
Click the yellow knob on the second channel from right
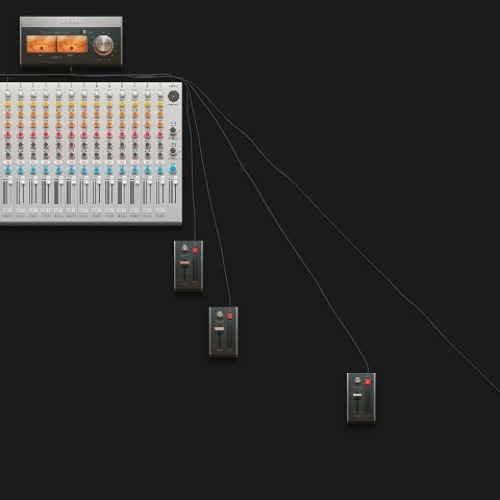(148, 104)
